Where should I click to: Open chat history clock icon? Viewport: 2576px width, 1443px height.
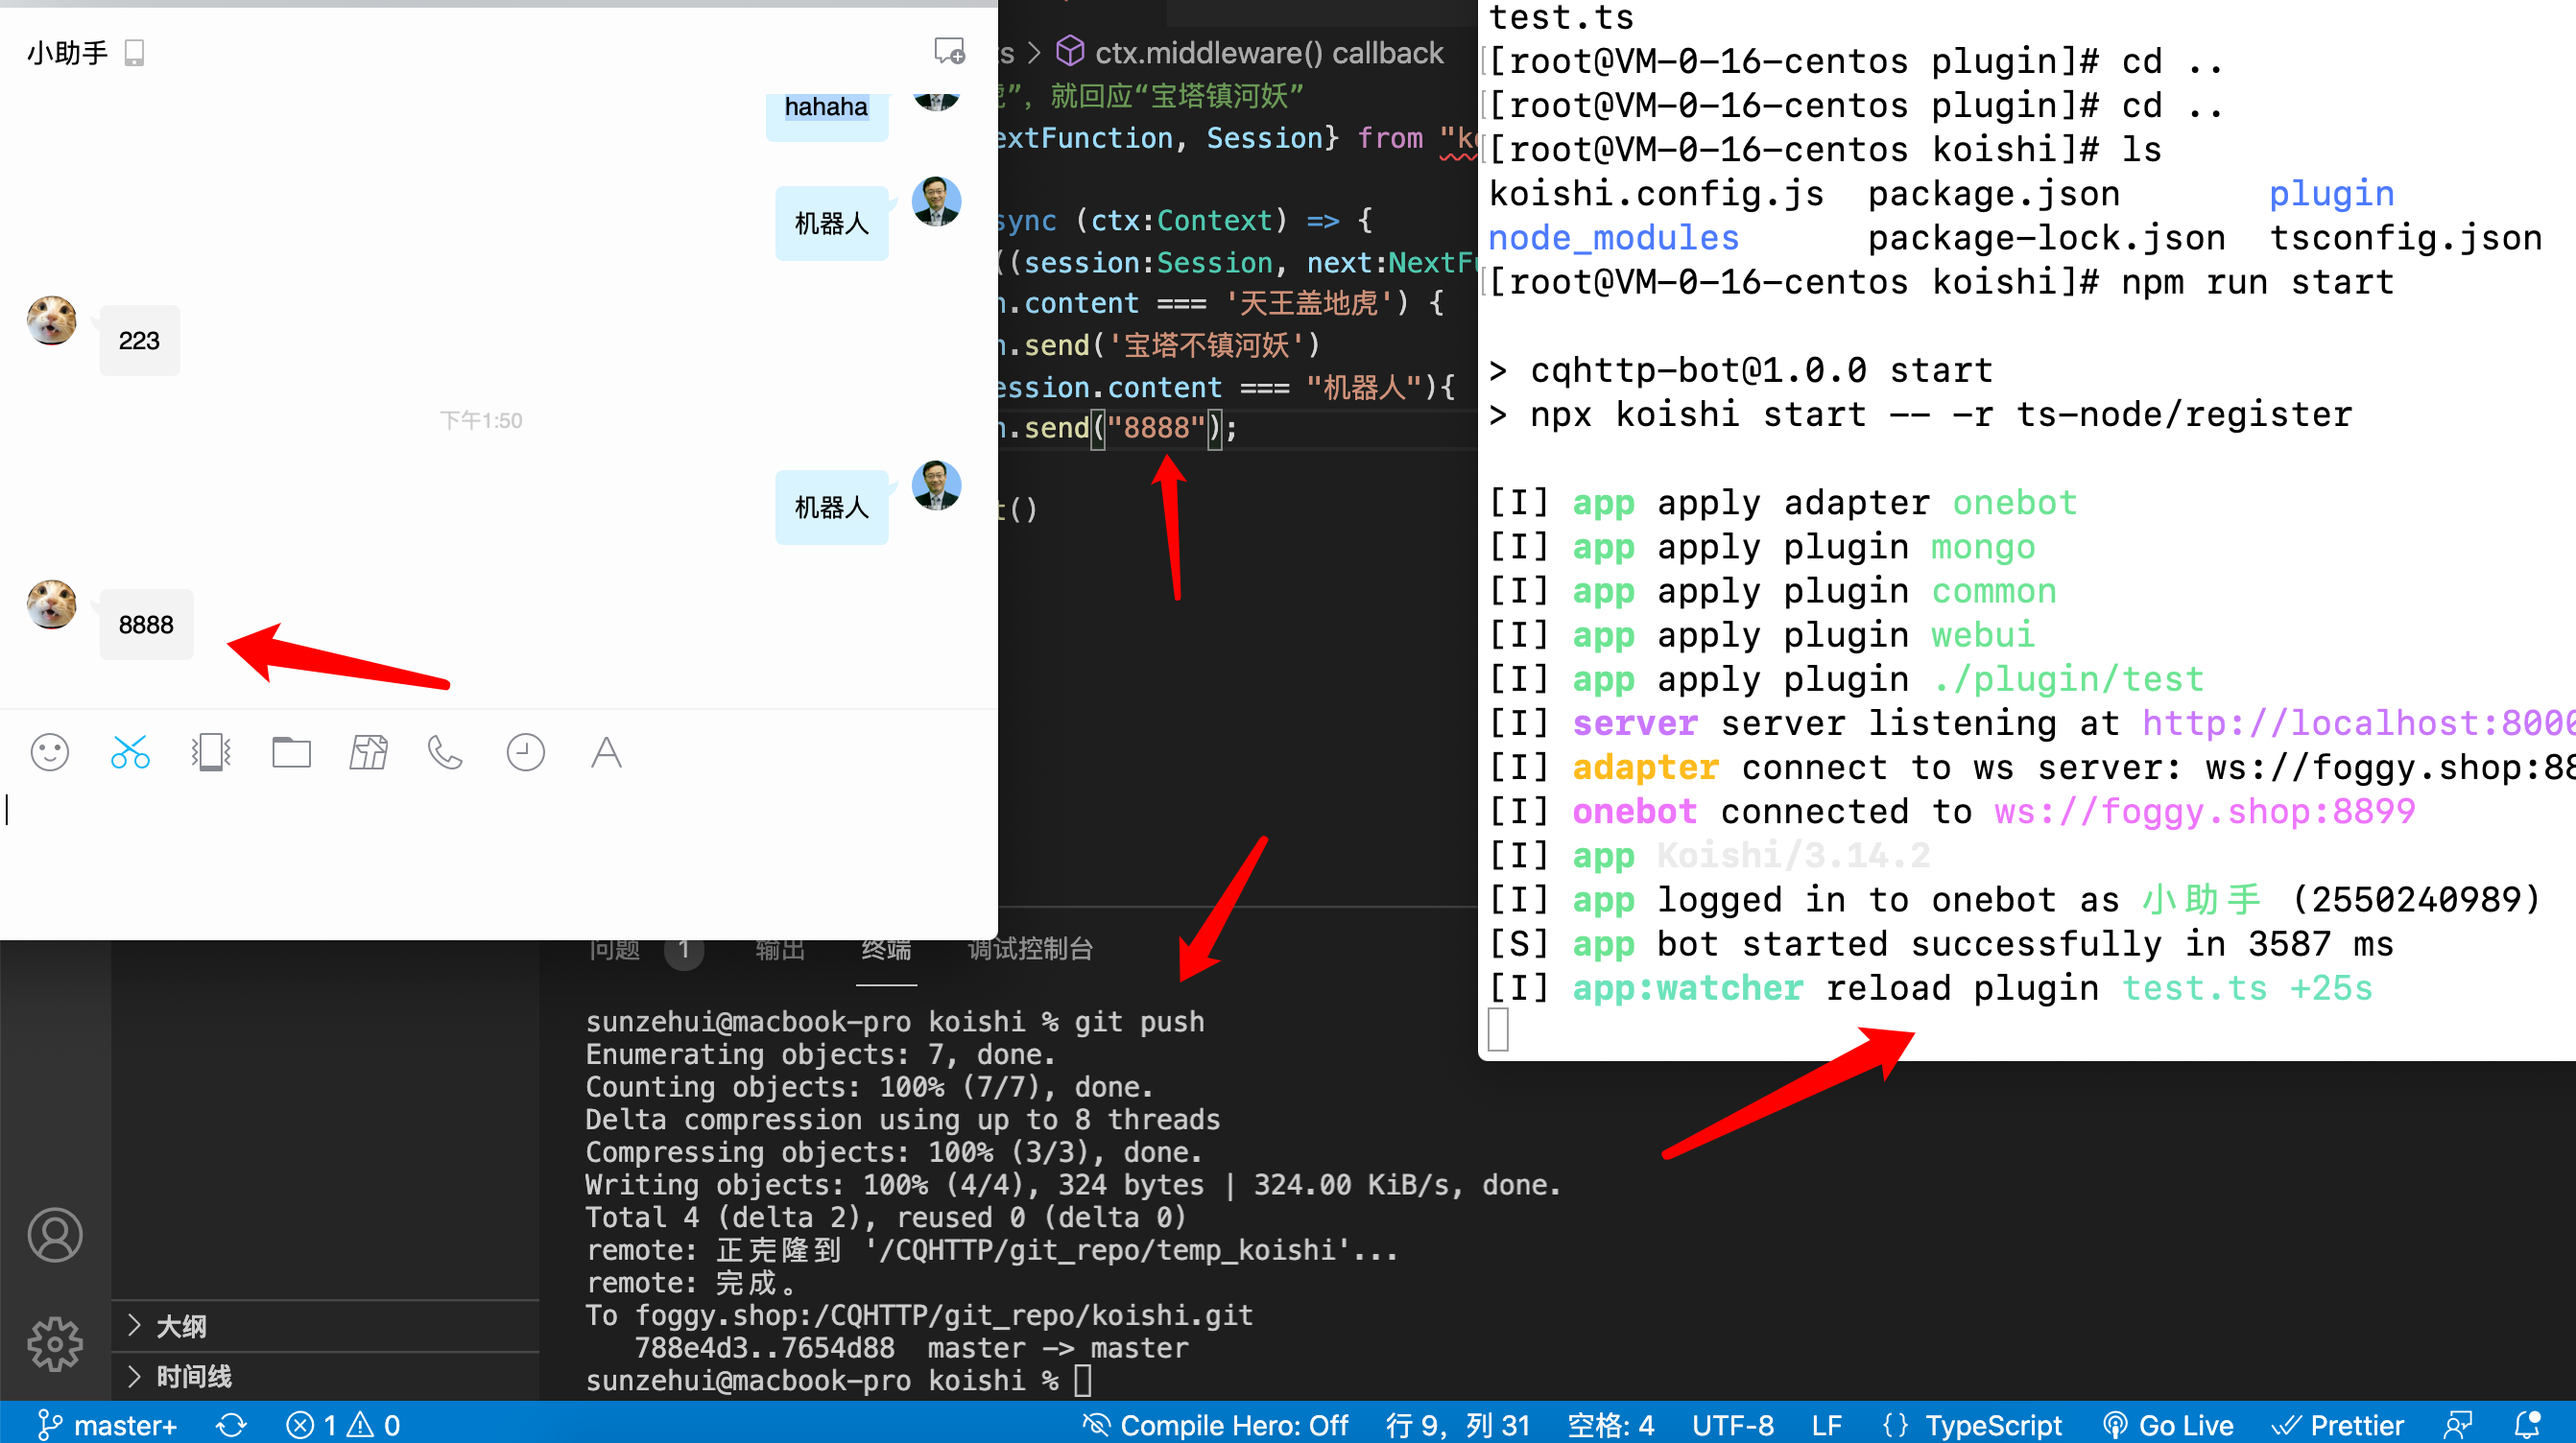point(525,752)
